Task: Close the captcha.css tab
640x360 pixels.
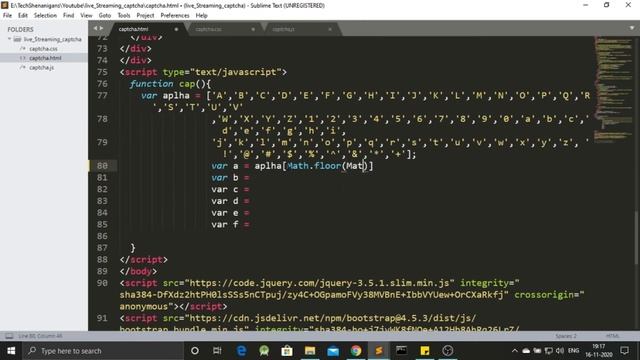Action: point(253,29)
